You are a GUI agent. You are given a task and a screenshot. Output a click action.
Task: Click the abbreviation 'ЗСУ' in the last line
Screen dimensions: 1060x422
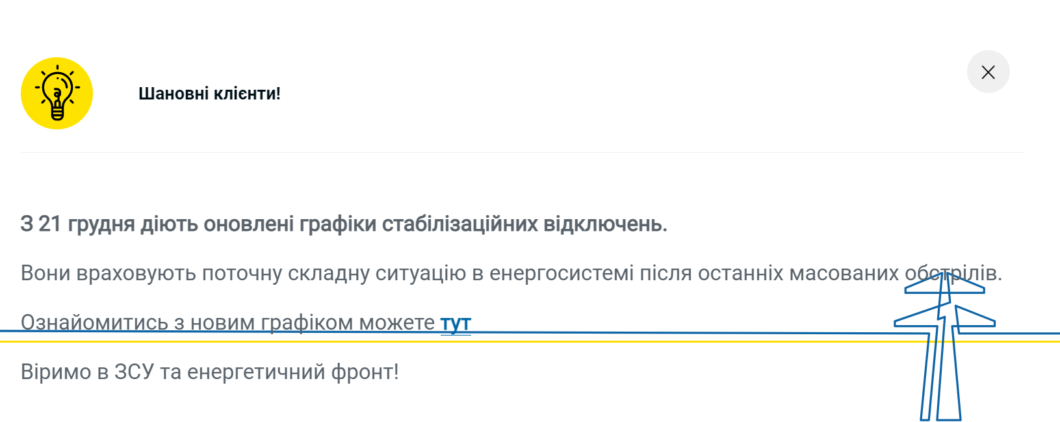click(135, 372)
